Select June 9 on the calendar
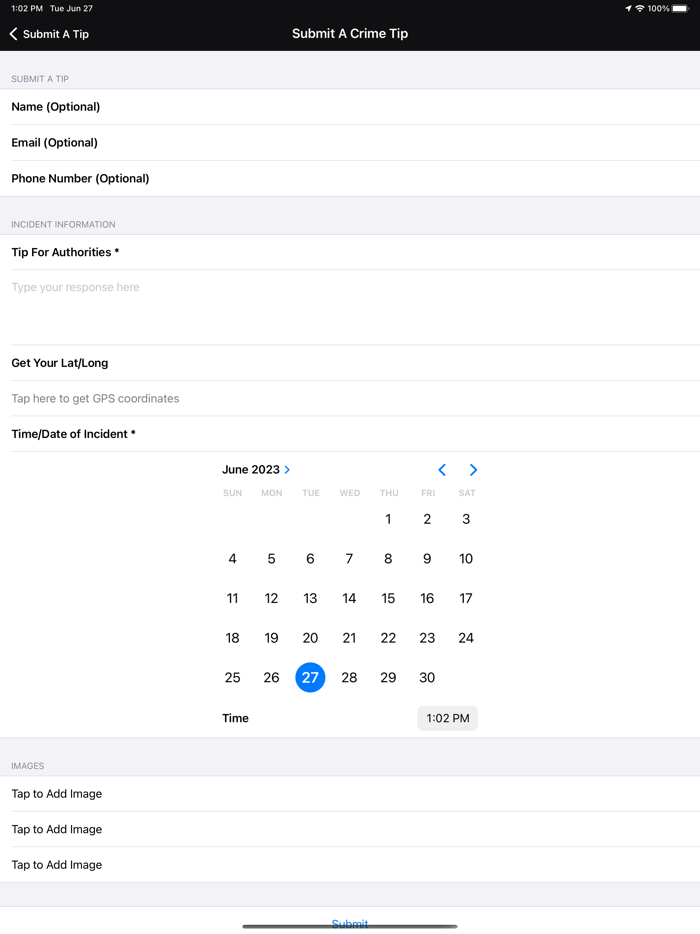The width and height of the screenshot is (700, 934). [427, 559]
